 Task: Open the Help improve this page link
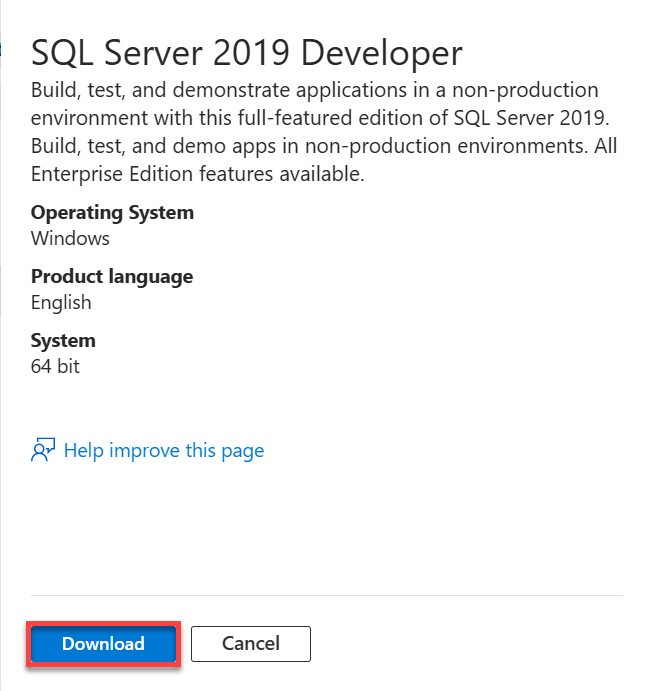coord(164,450)
